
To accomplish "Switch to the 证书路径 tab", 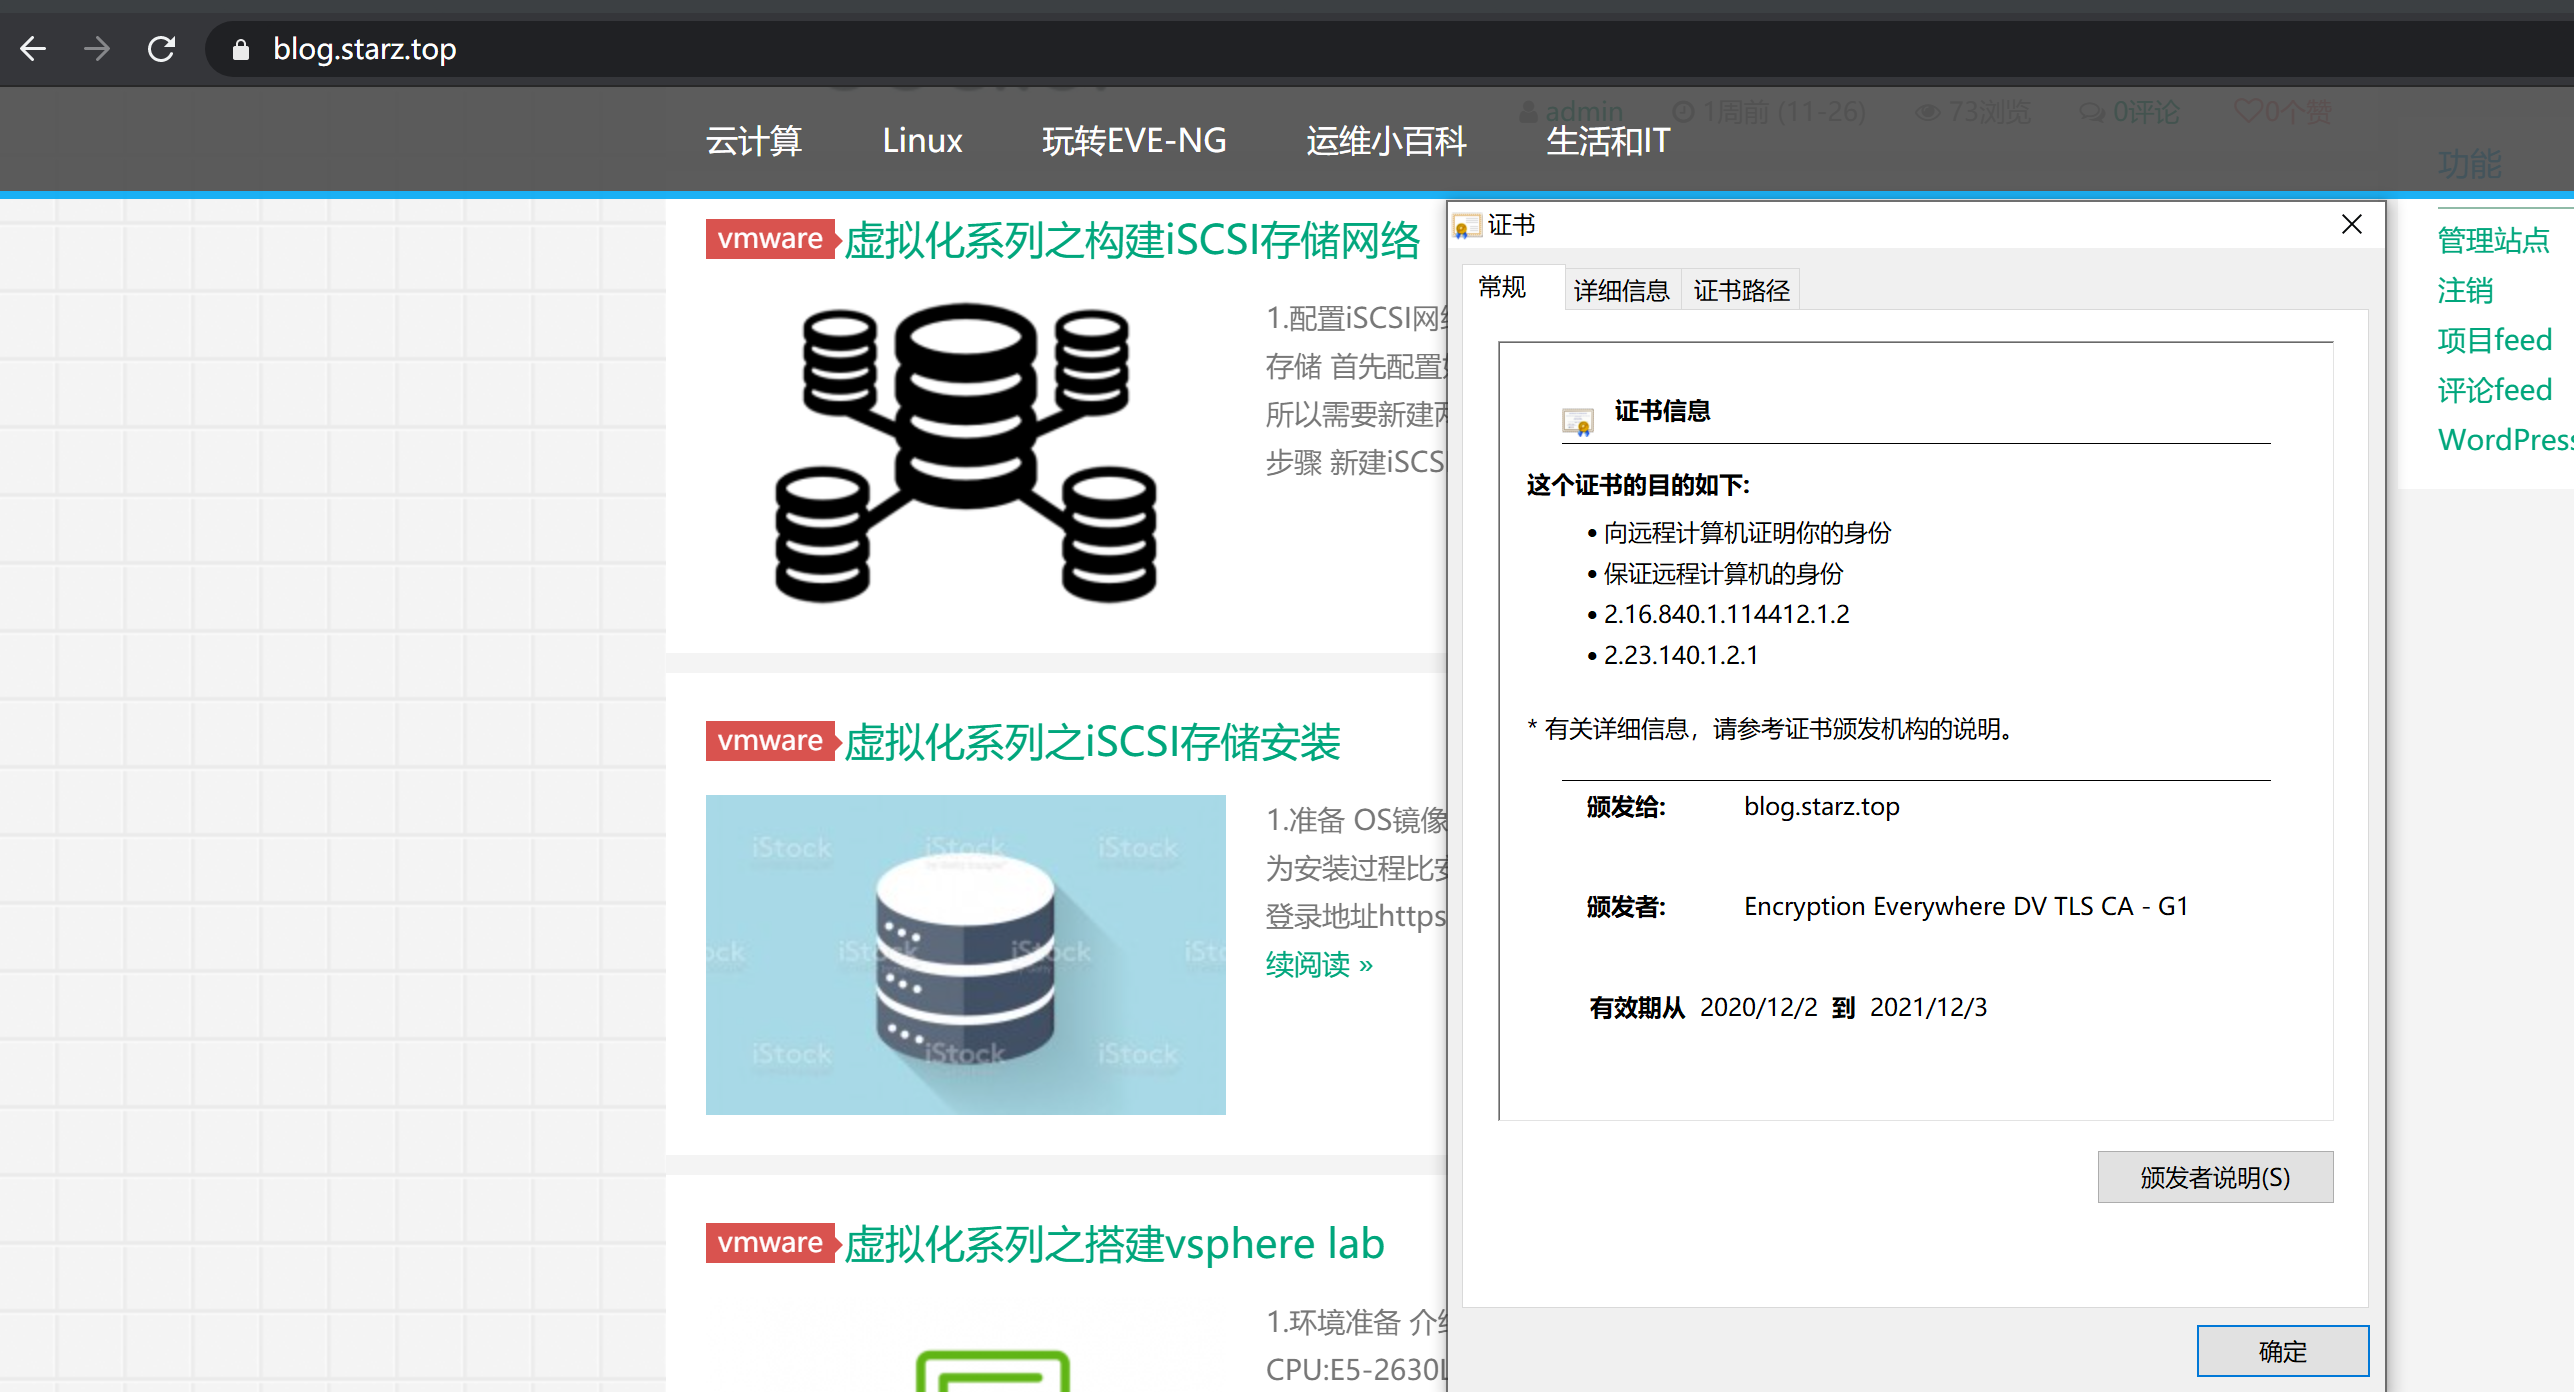I will pos(1741,291).
